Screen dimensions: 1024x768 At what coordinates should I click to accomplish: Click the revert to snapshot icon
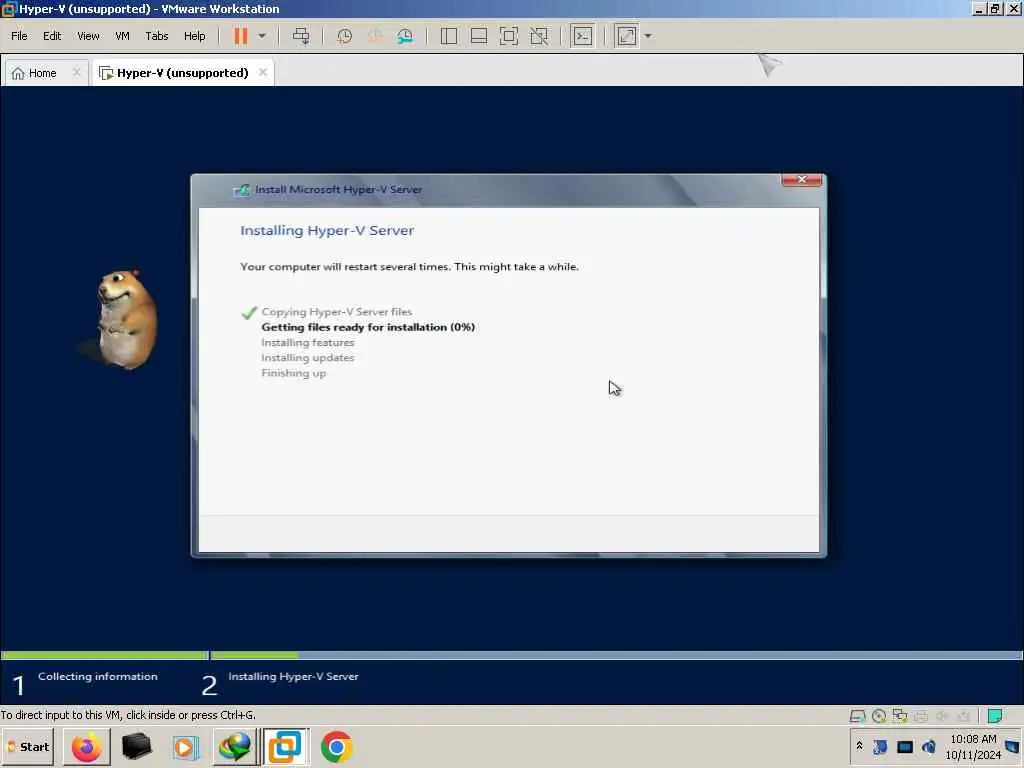[x=375, y=36]
